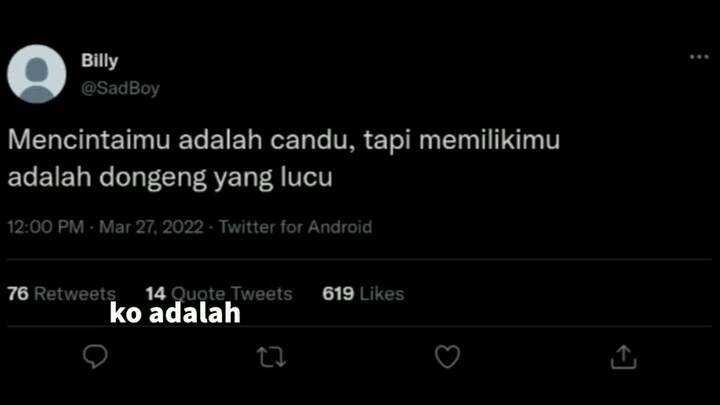Click the word 'Mencintaimu' in the tweet
The image size is (720, 405).
click(x=89, y=140)
